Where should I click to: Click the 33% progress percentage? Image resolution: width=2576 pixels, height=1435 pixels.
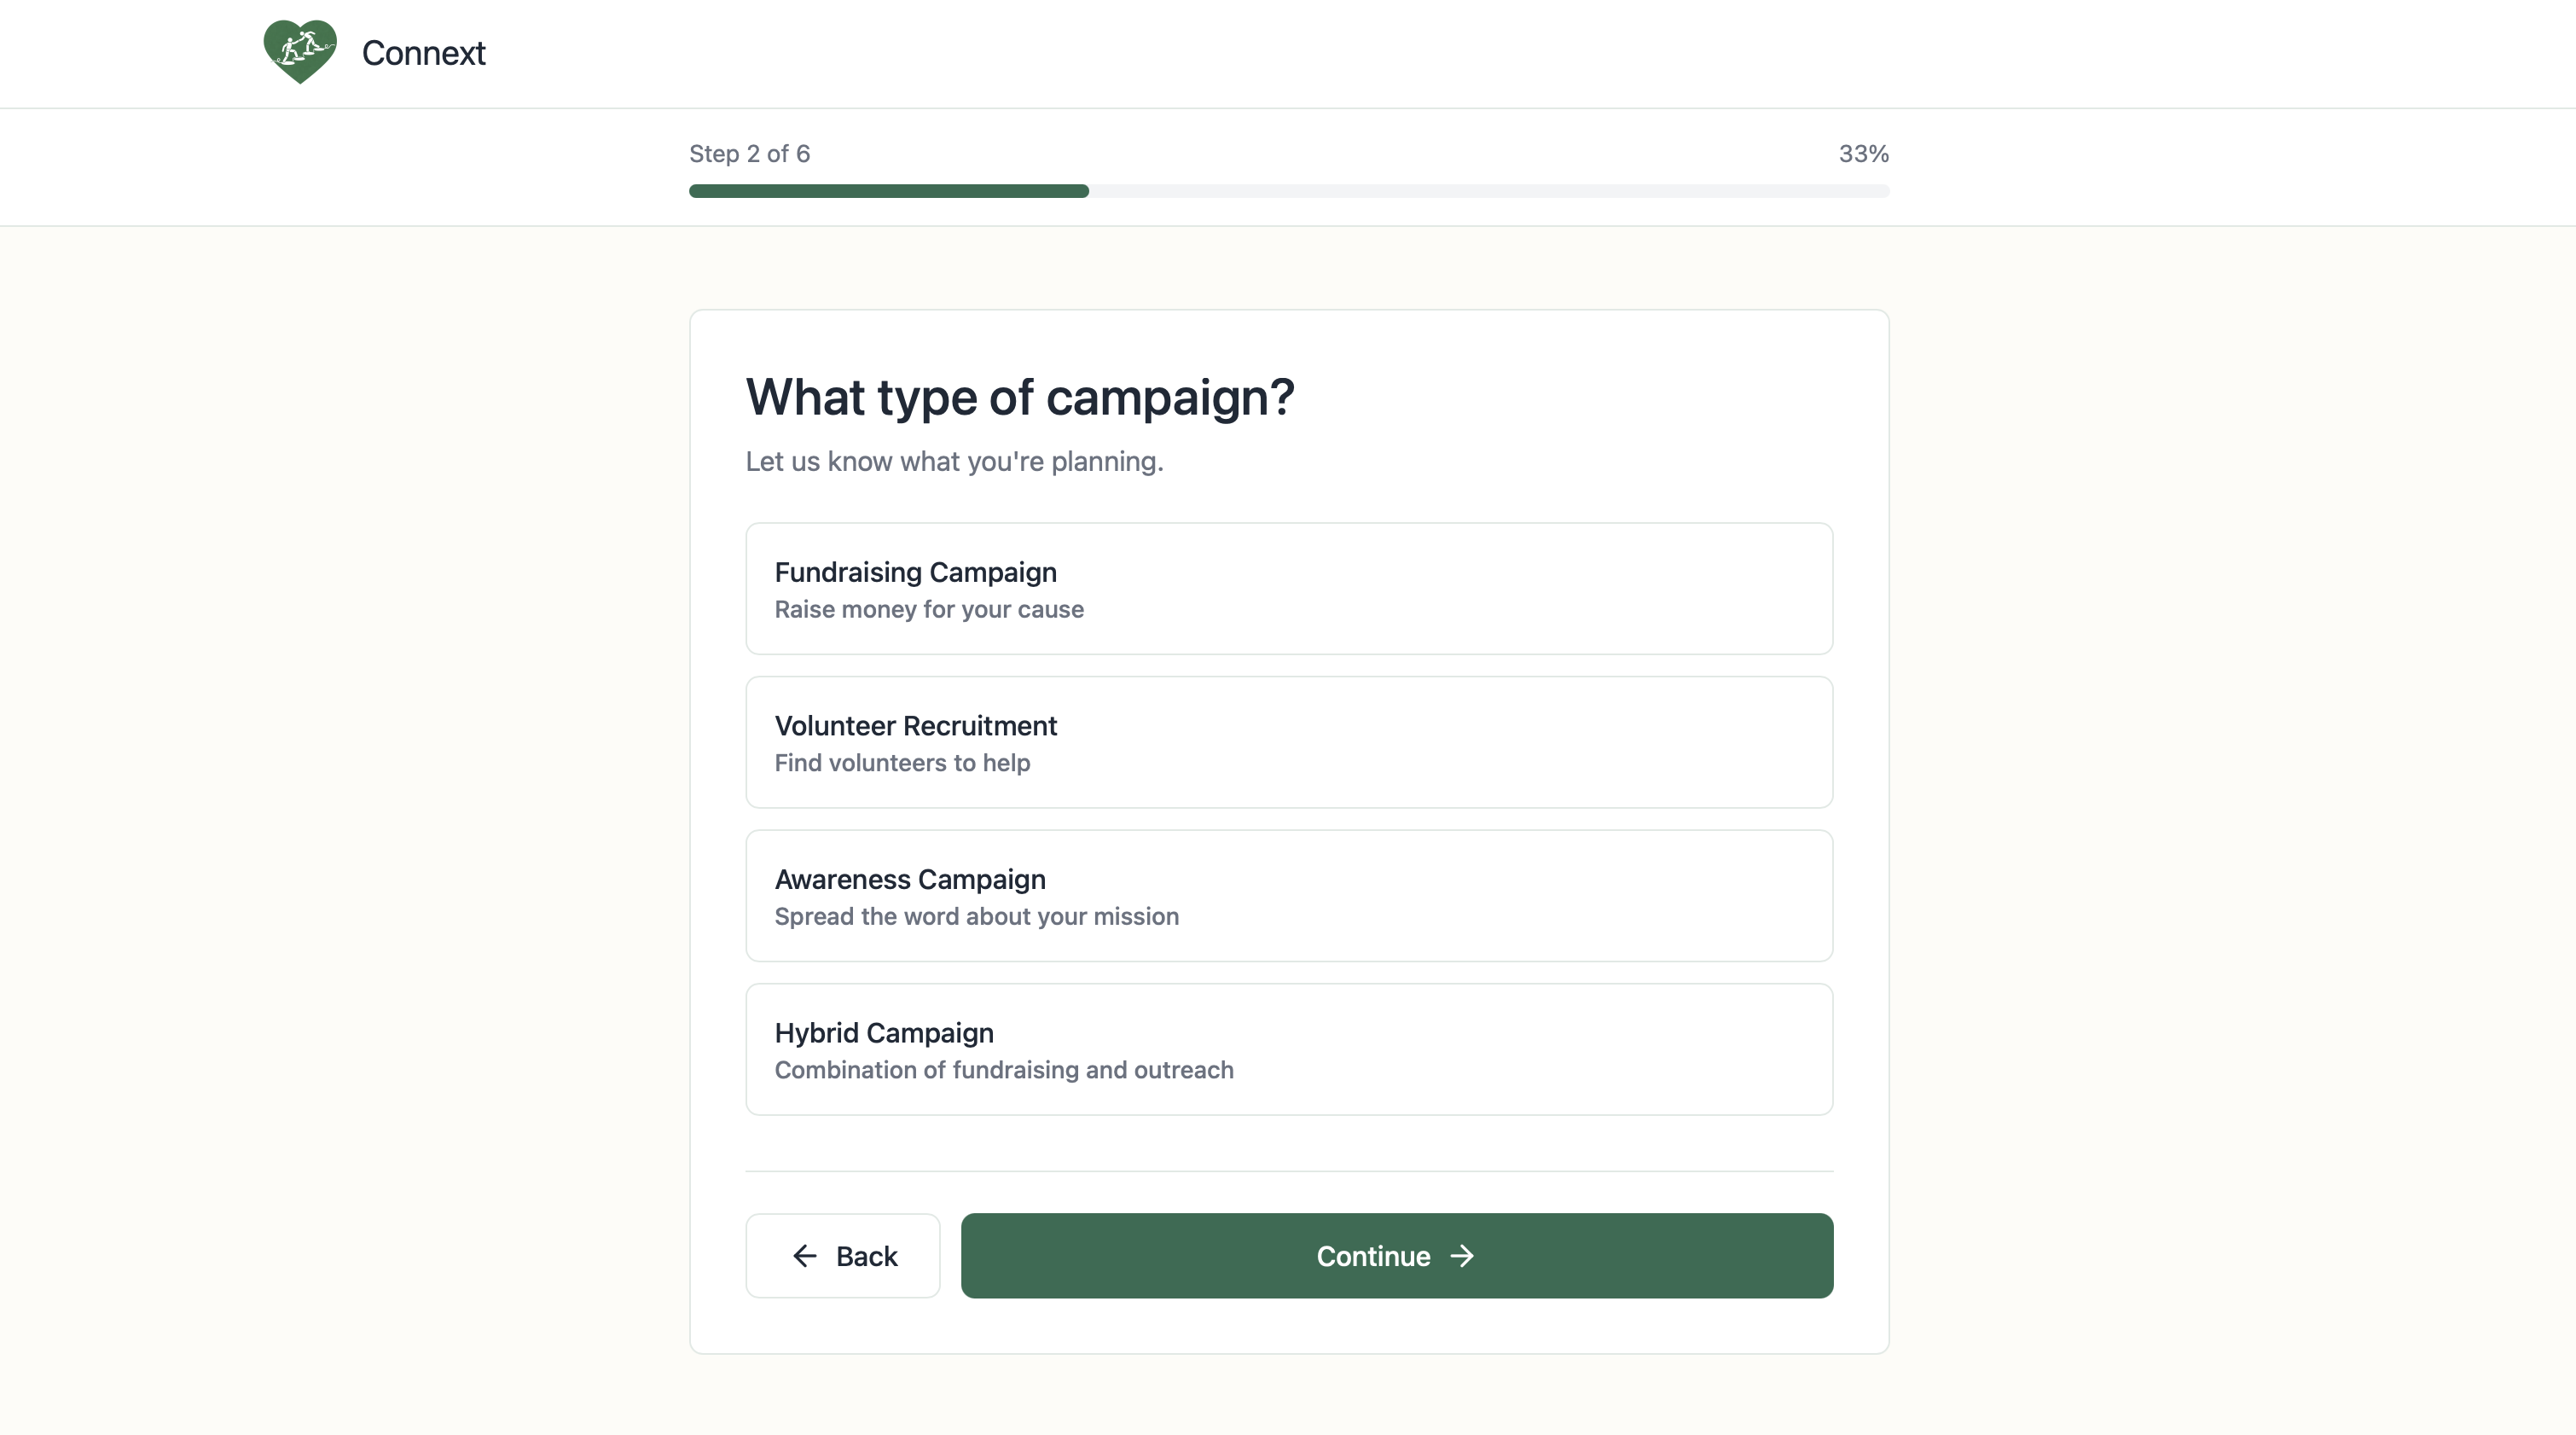tap(1863, 154)
